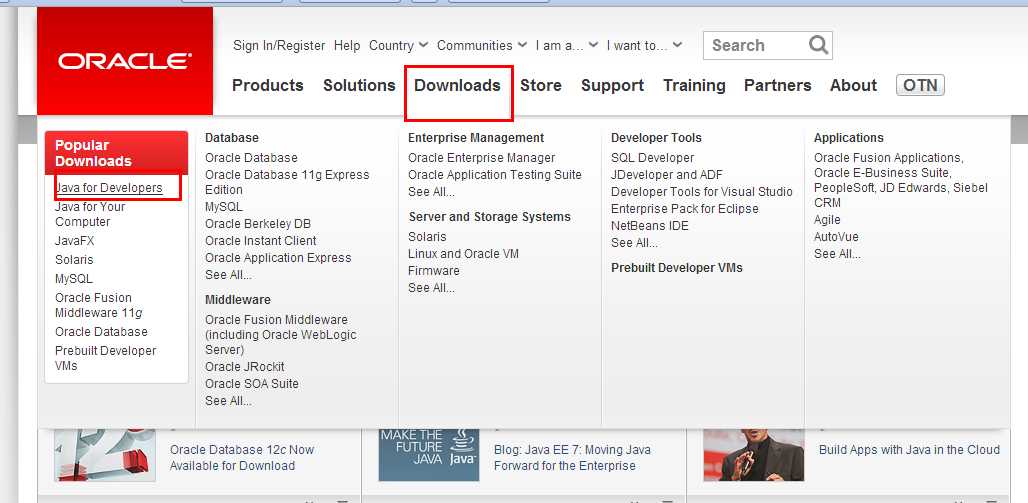Expand the 'I am a...' dropdown

tap(566, 45)
